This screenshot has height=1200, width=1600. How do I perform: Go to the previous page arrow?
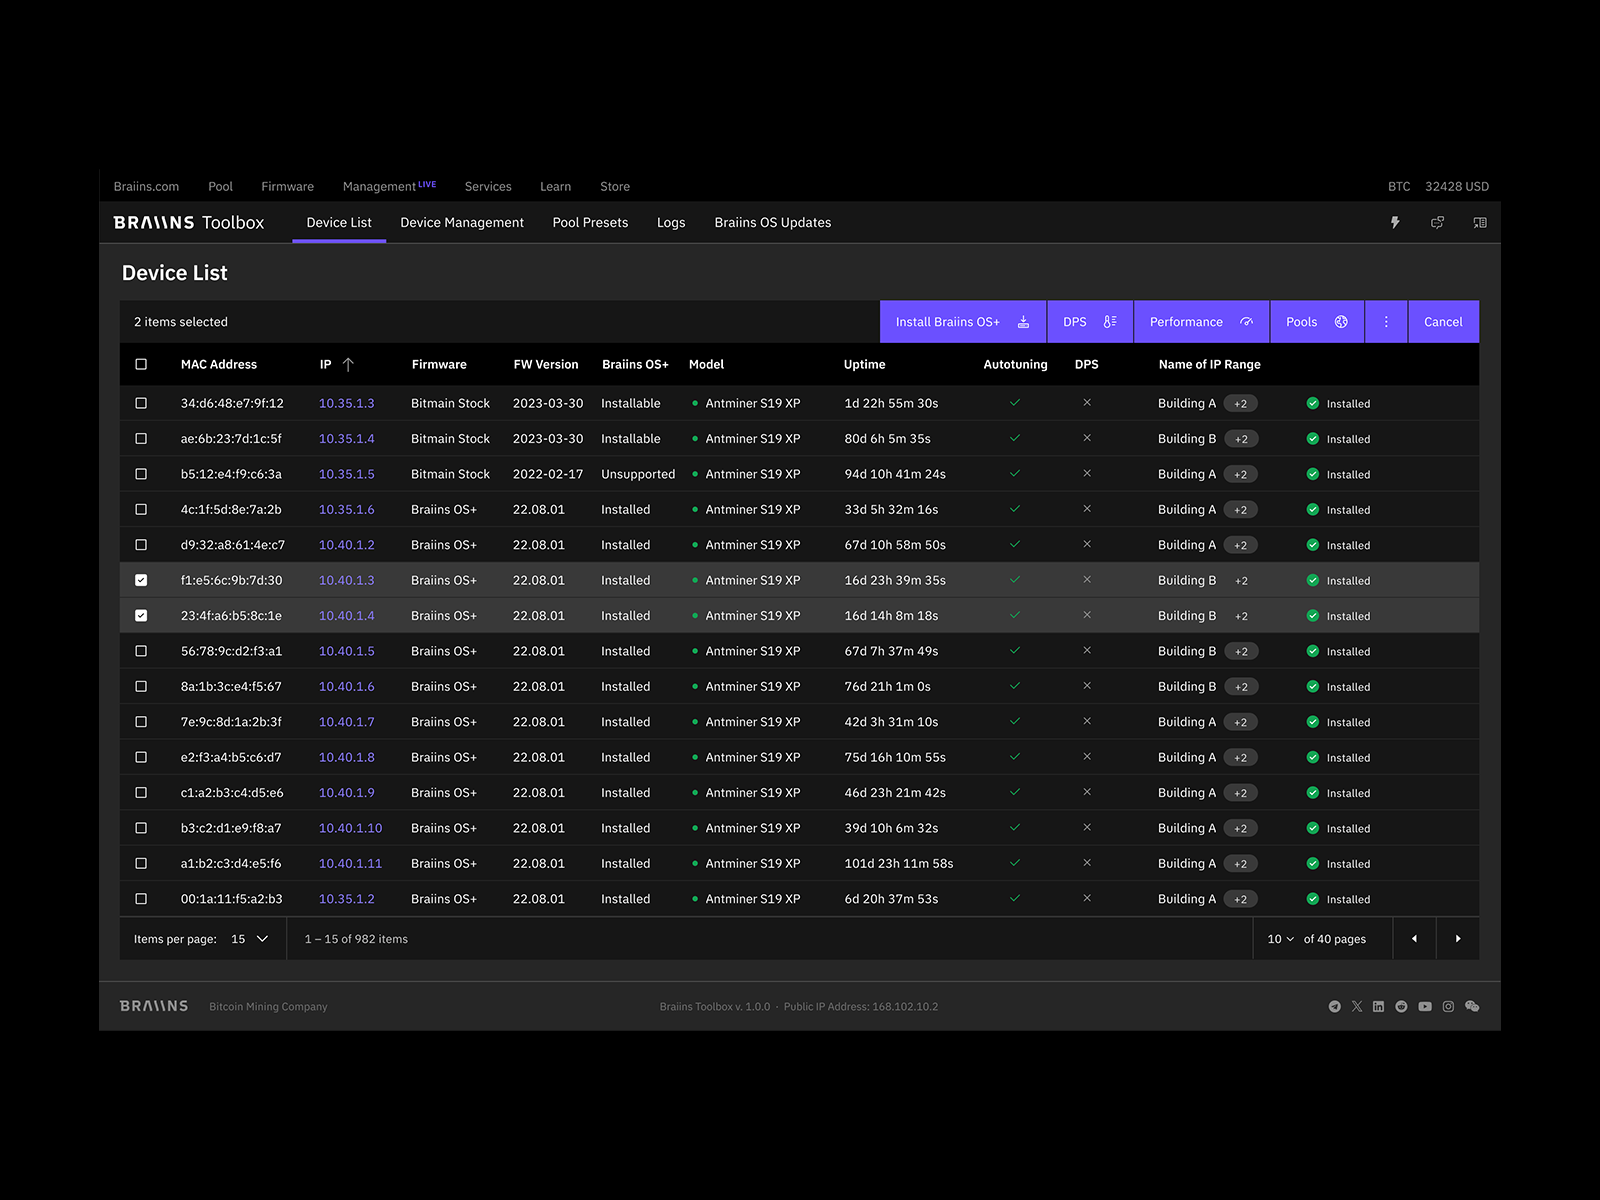[x=1414, y=939]
